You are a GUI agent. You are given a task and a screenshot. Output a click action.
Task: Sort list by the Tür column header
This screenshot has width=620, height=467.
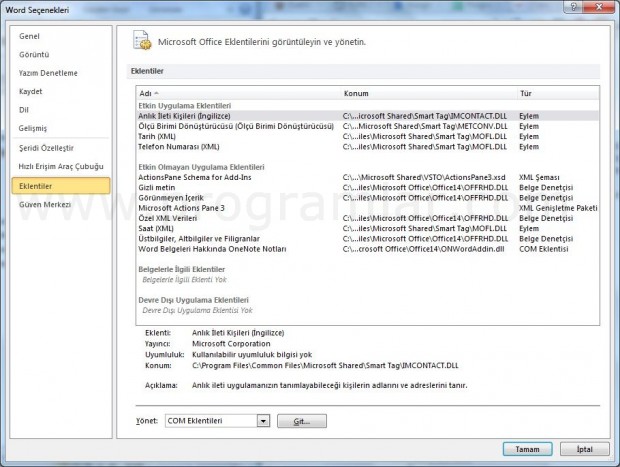(x=558, y=93)
